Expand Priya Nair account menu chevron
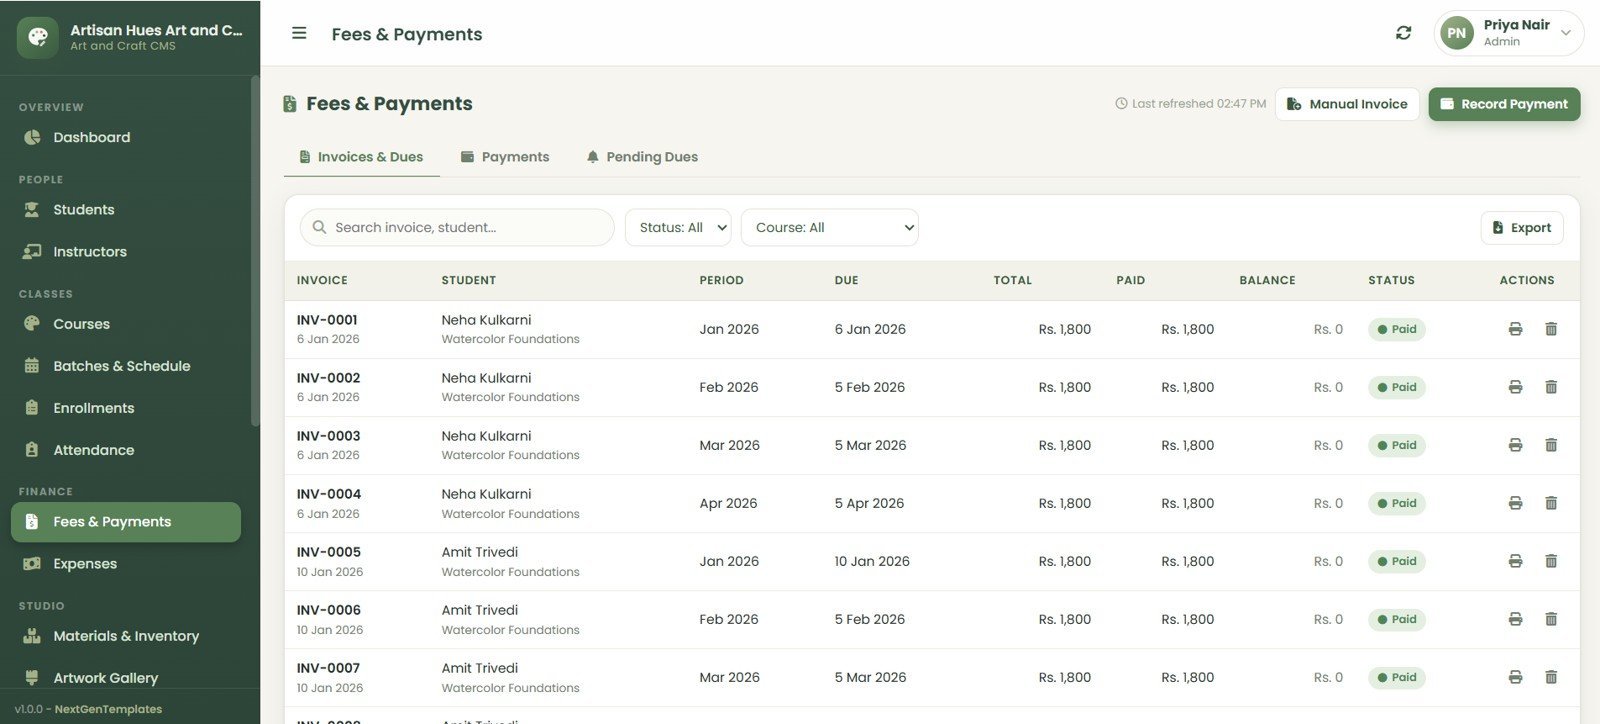This screenshot has height=724, width=1600. click(1566, 33)
